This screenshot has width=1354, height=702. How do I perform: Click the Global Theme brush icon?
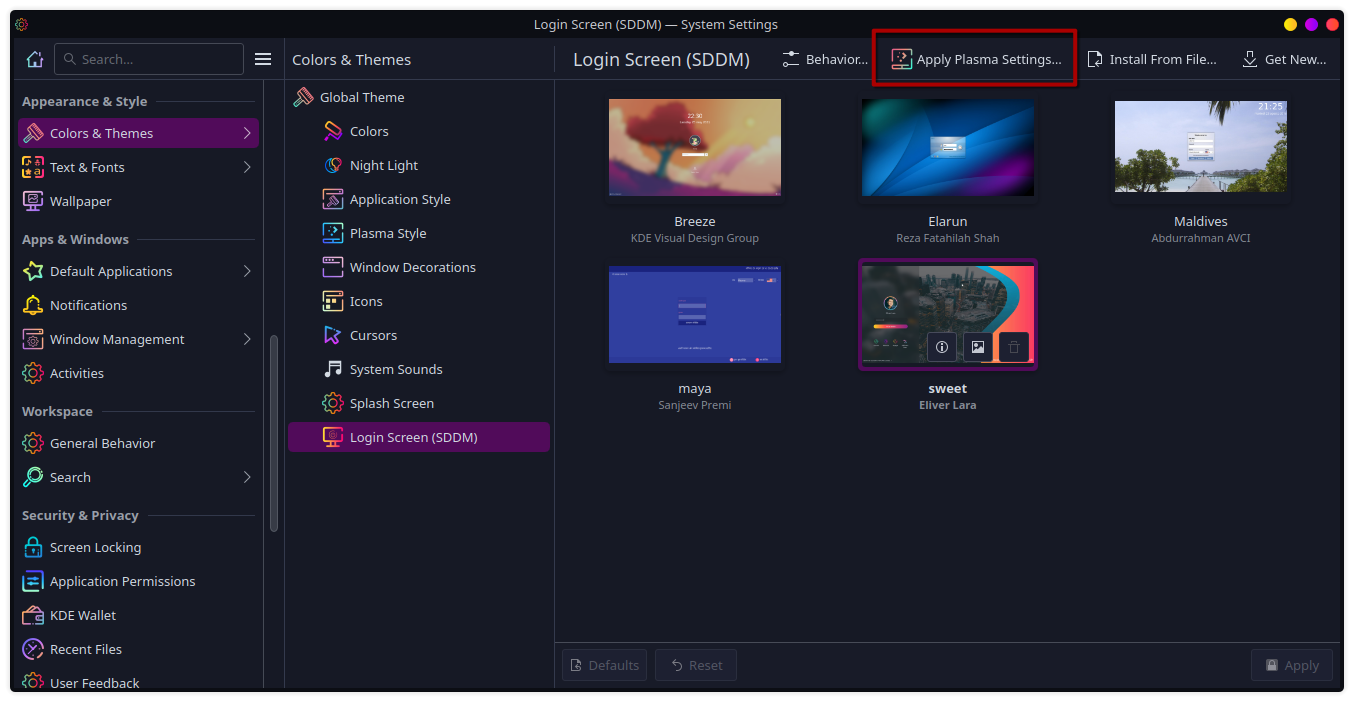click(303, 97)
